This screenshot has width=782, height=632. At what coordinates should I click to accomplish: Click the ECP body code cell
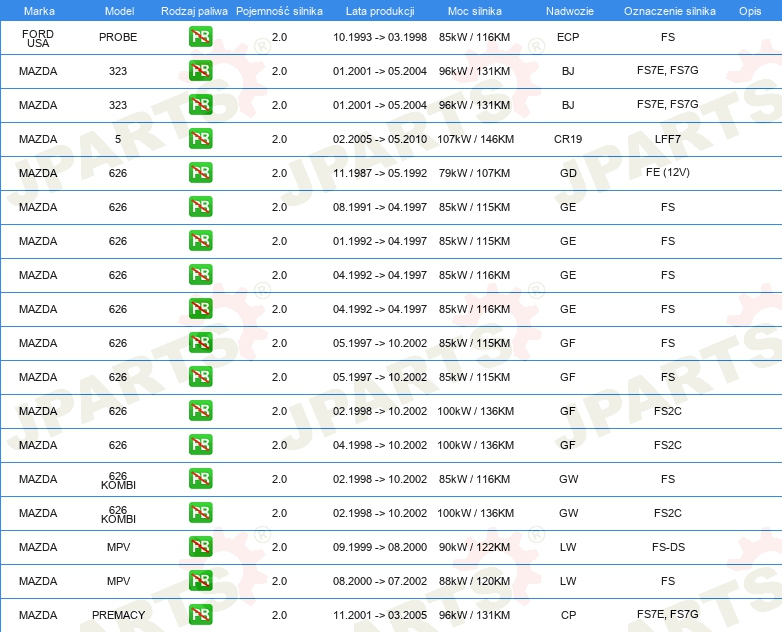pyautogui.click(x=568, y=37)
